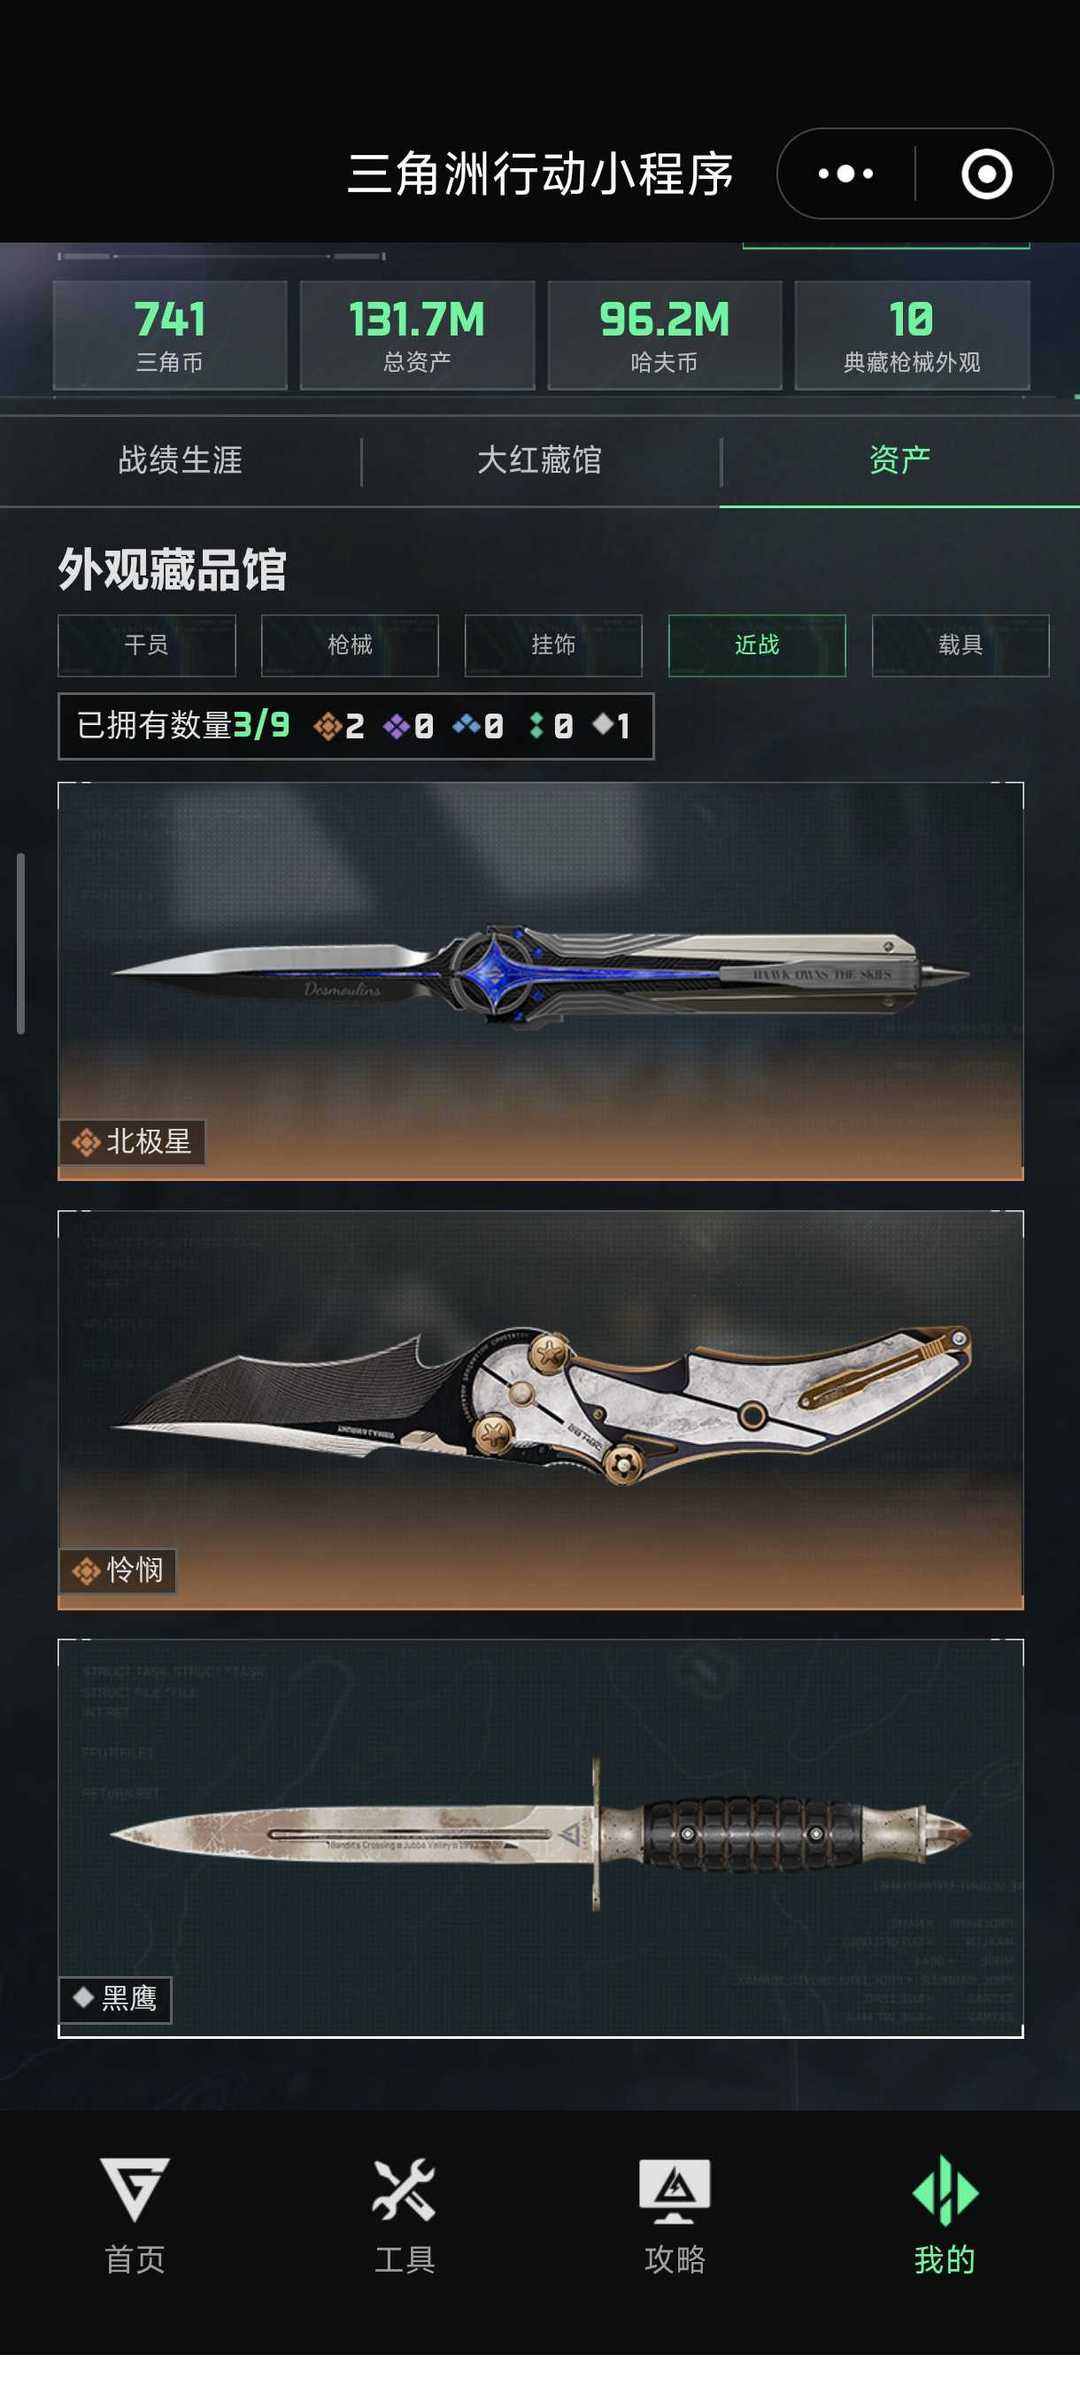The width and height of the screenshot is (1080, 2401).
Task: Open the mini program three-dot menu
Action: click(846, 174)
